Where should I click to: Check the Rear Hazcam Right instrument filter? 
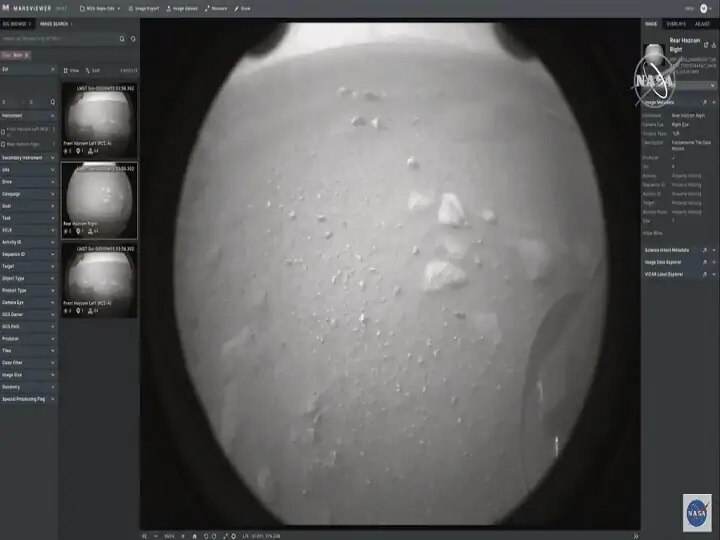(3, 144)
